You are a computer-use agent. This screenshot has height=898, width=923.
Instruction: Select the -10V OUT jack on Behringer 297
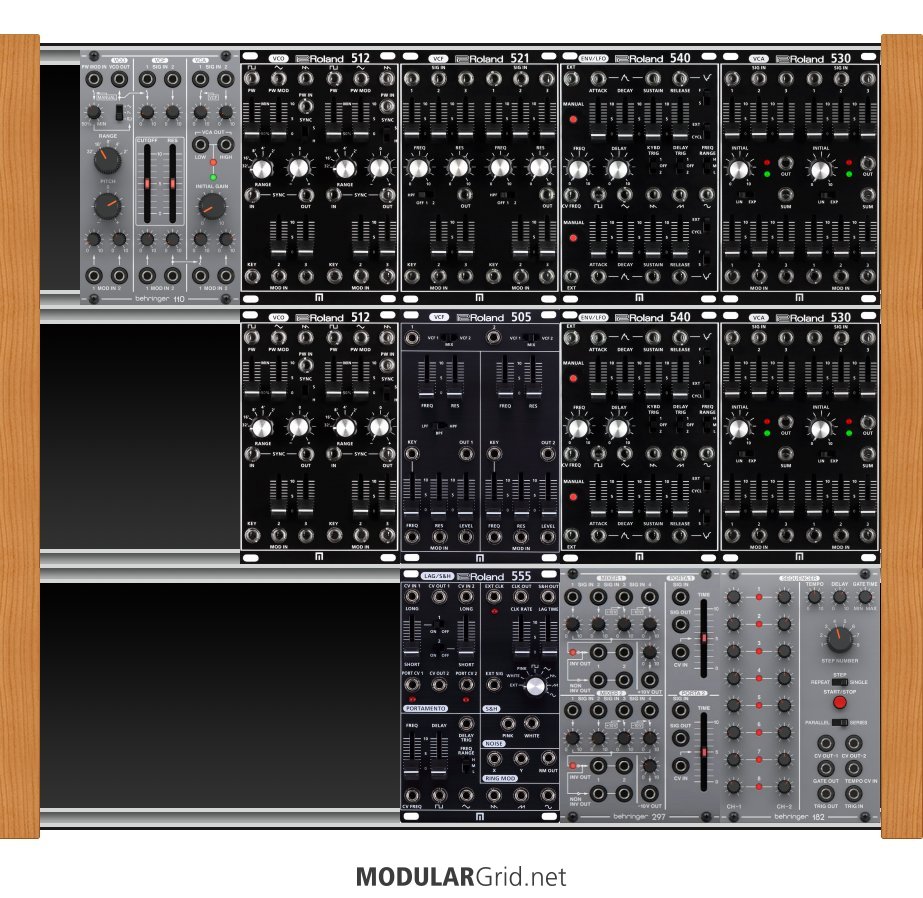(x=649, y=793)
